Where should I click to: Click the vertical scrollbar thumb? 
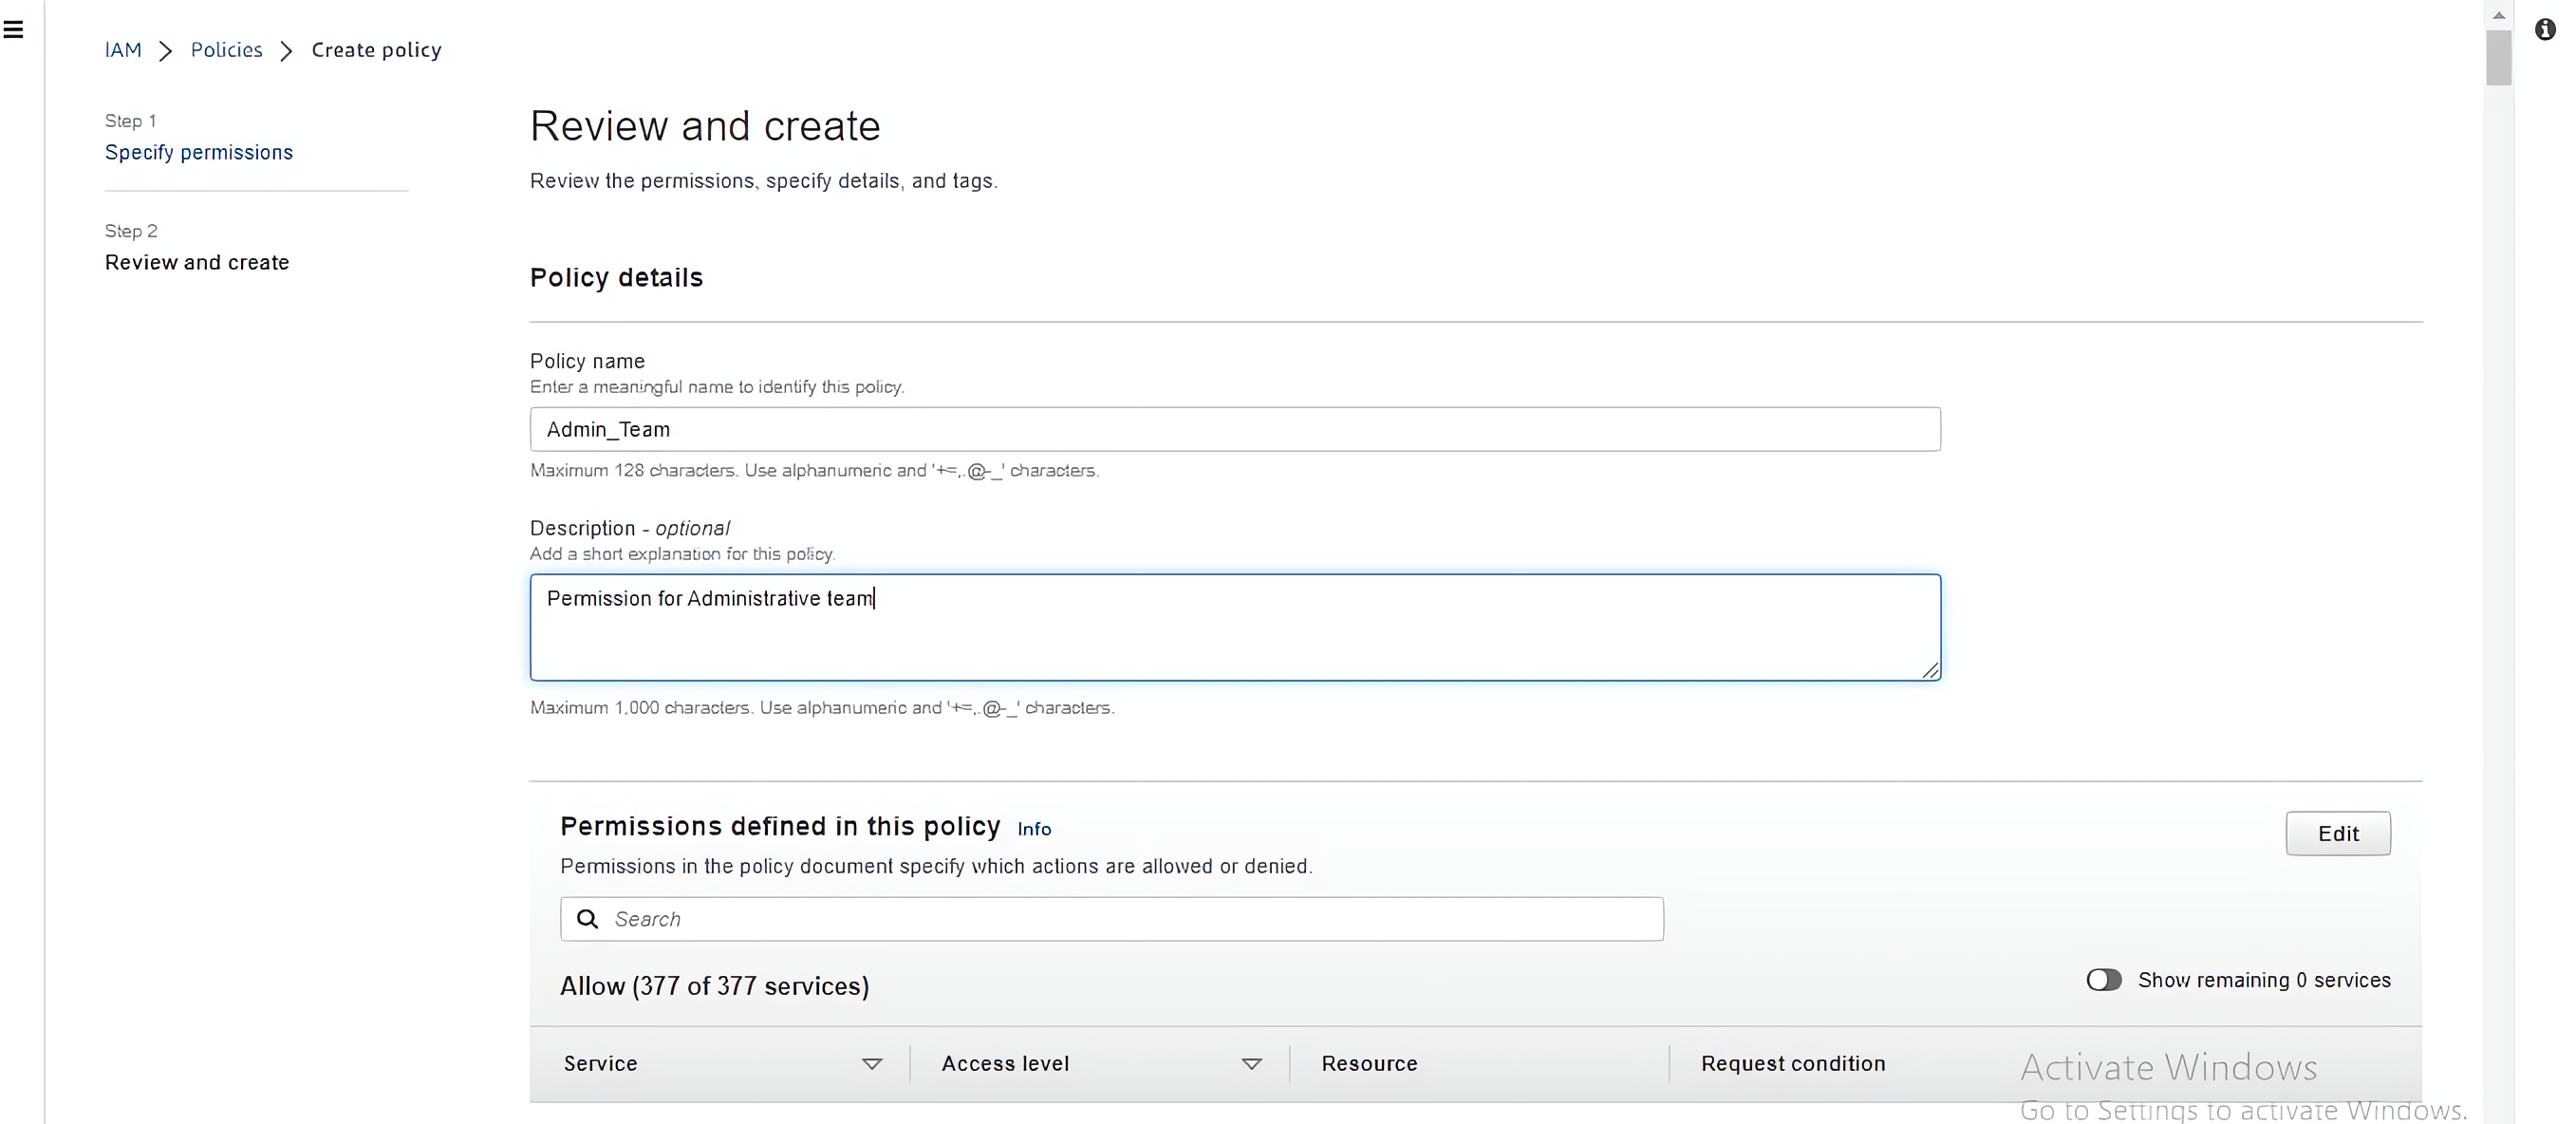2498,58
